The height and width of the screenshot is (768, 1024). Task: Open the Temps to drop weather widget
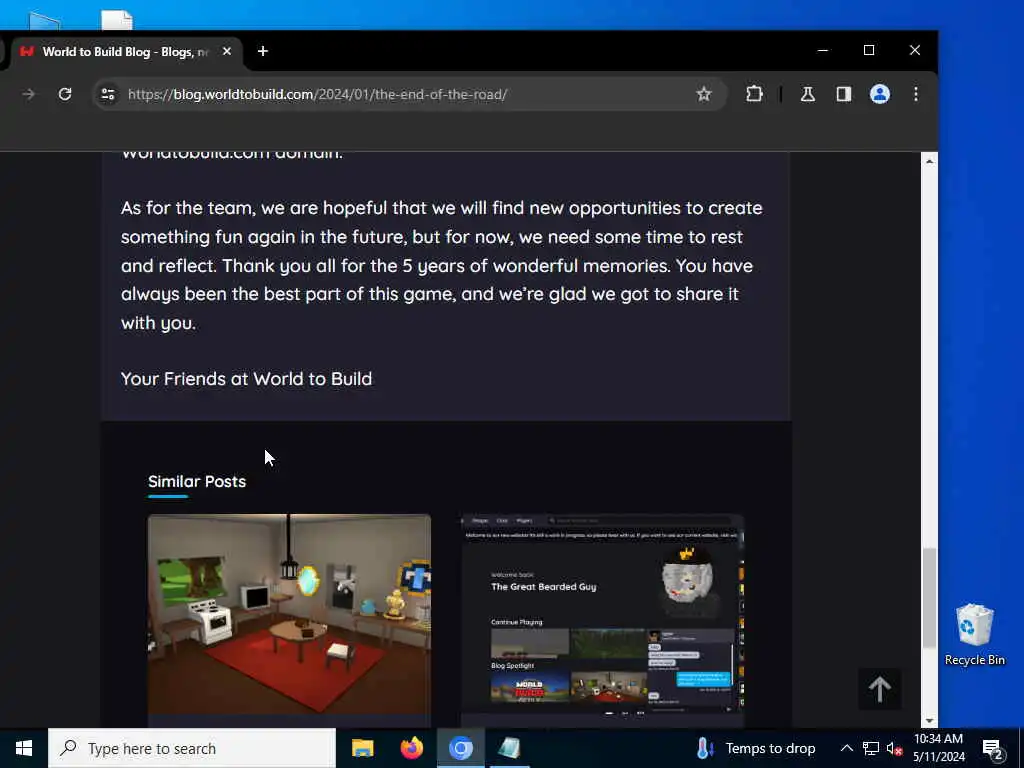[756, 748]
